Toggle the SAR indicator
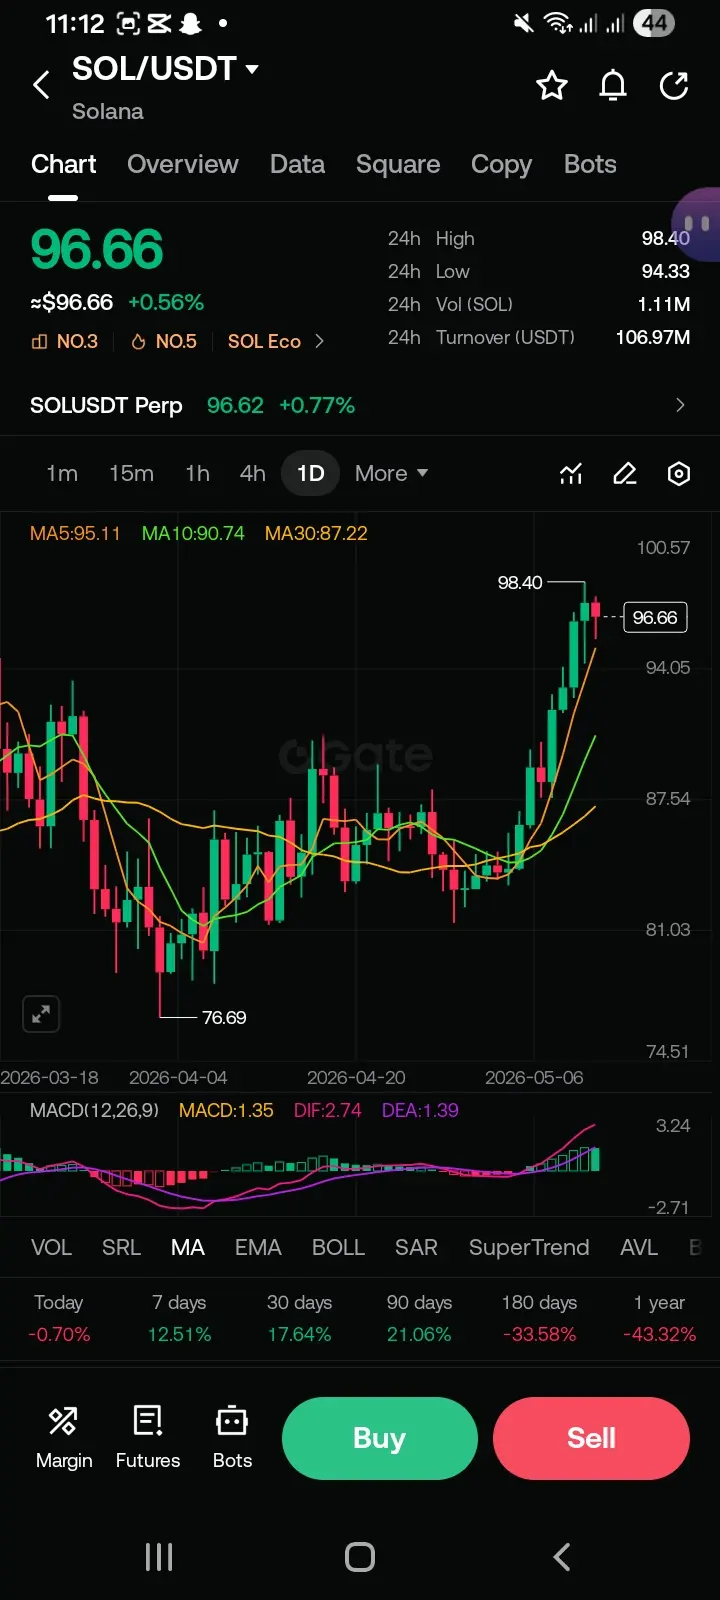720x1600 pixels. point(416,1247)
